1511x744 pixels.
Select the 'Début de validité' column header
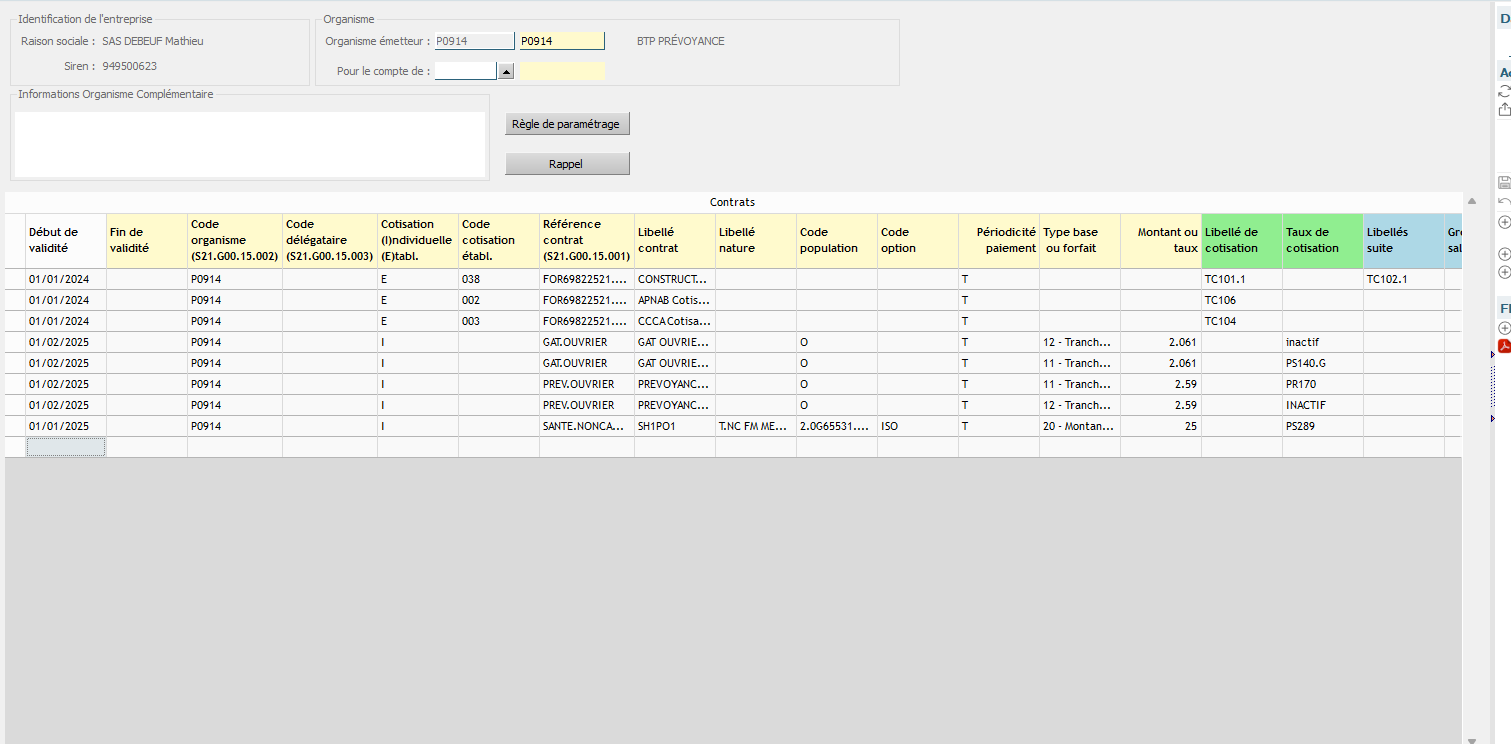pos(65,240)
